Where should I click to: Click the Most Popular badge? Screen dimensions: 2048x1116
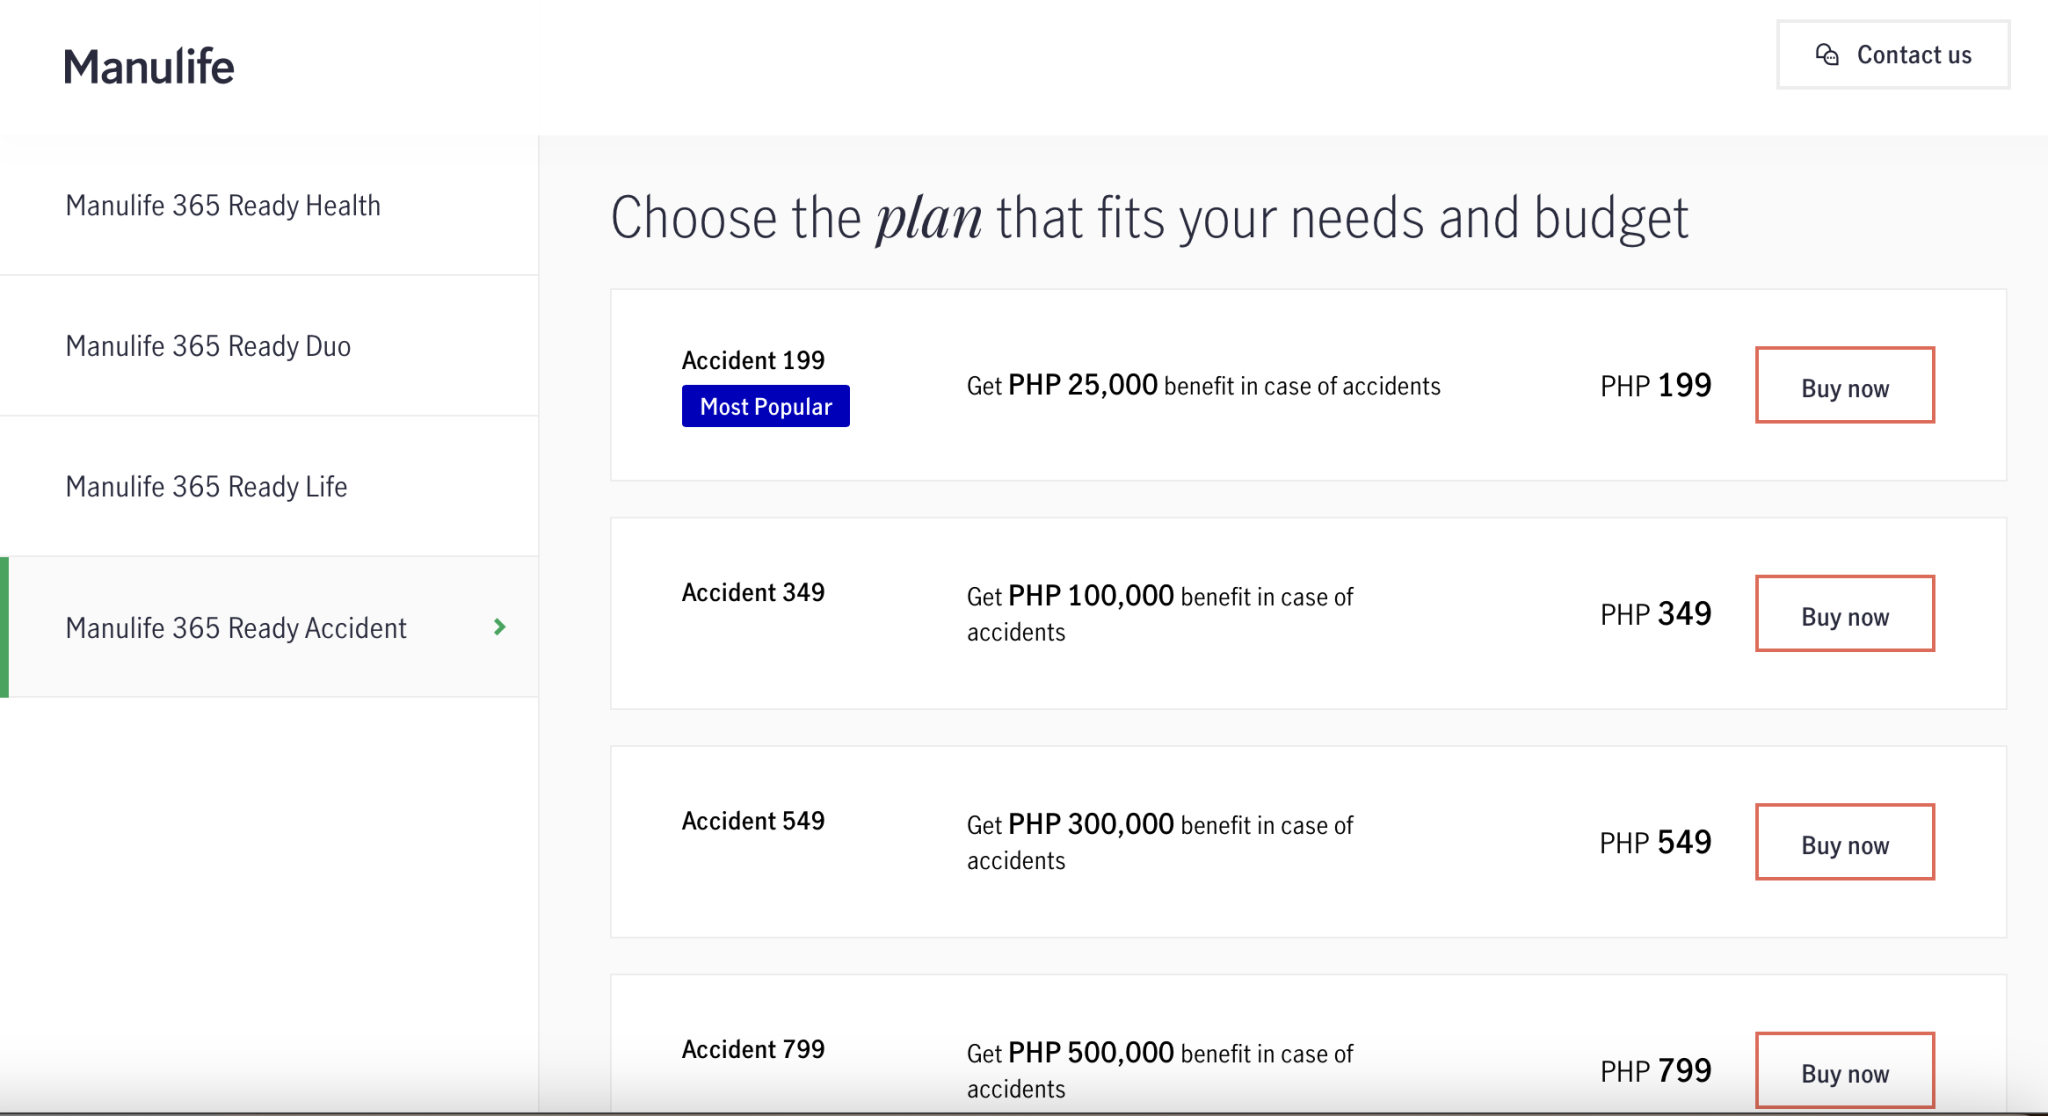point(765,406)
